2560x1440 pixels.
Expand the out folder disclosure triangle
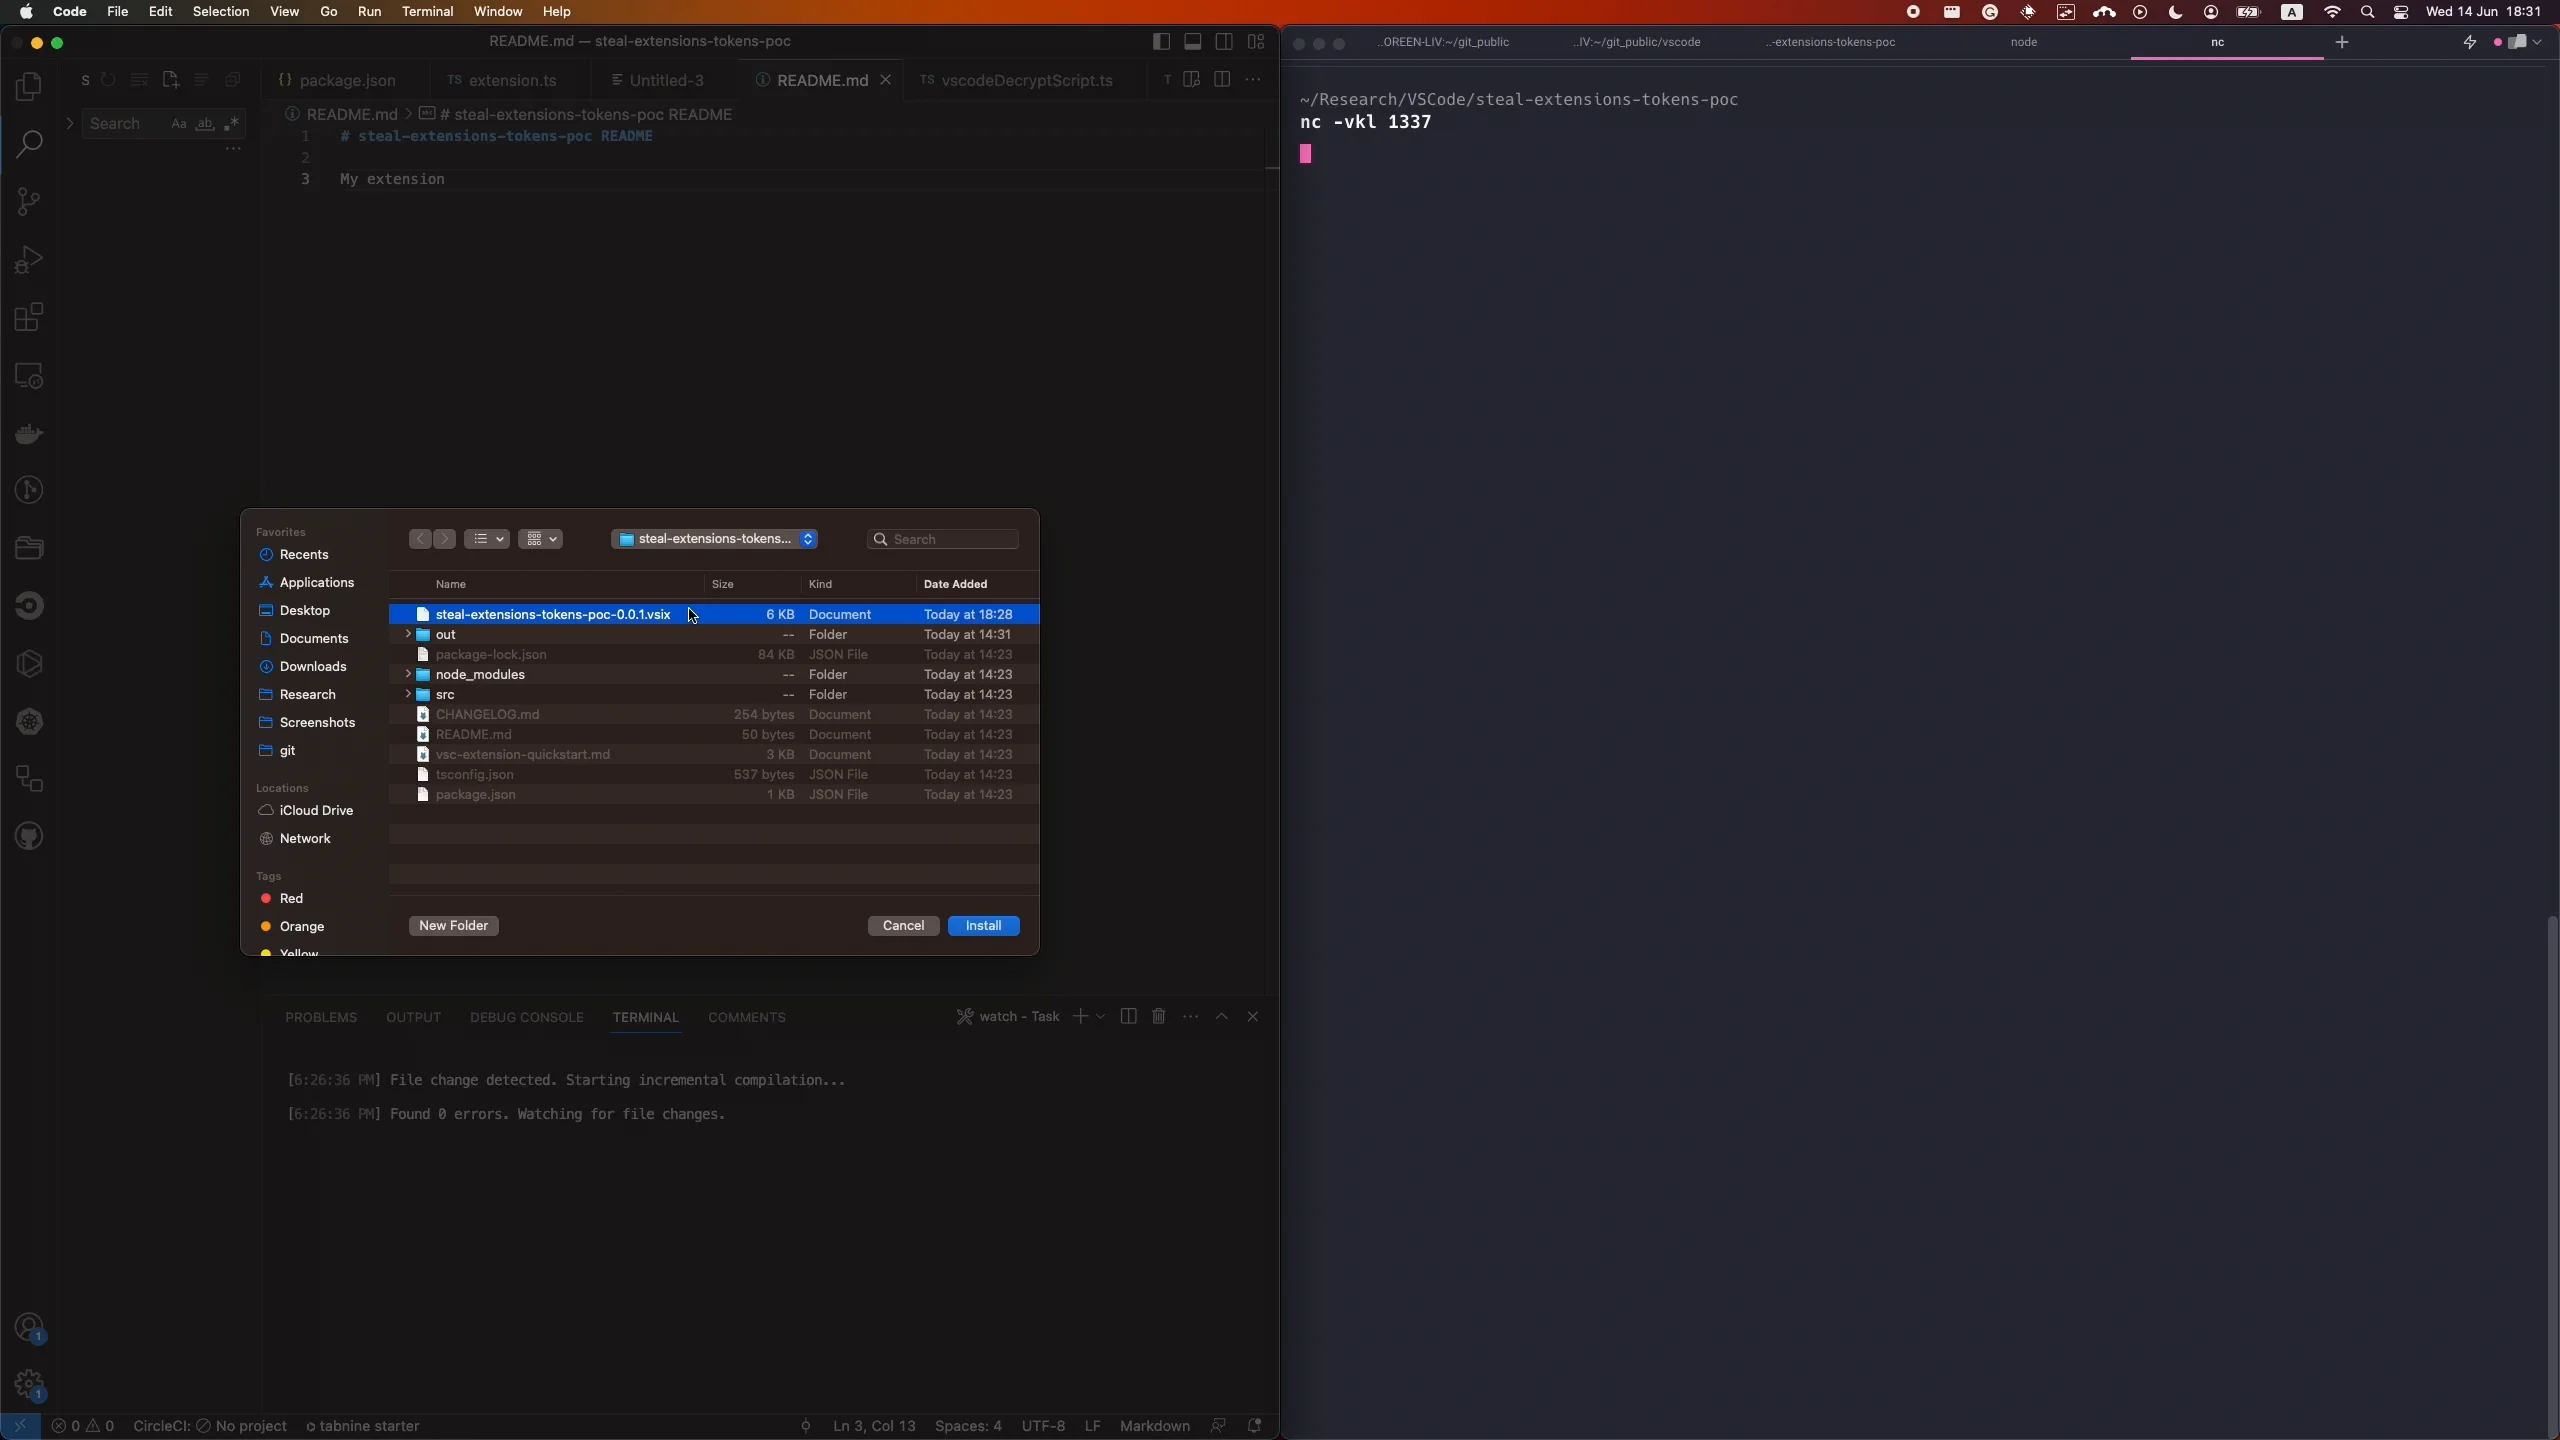(x=408, y=634)
